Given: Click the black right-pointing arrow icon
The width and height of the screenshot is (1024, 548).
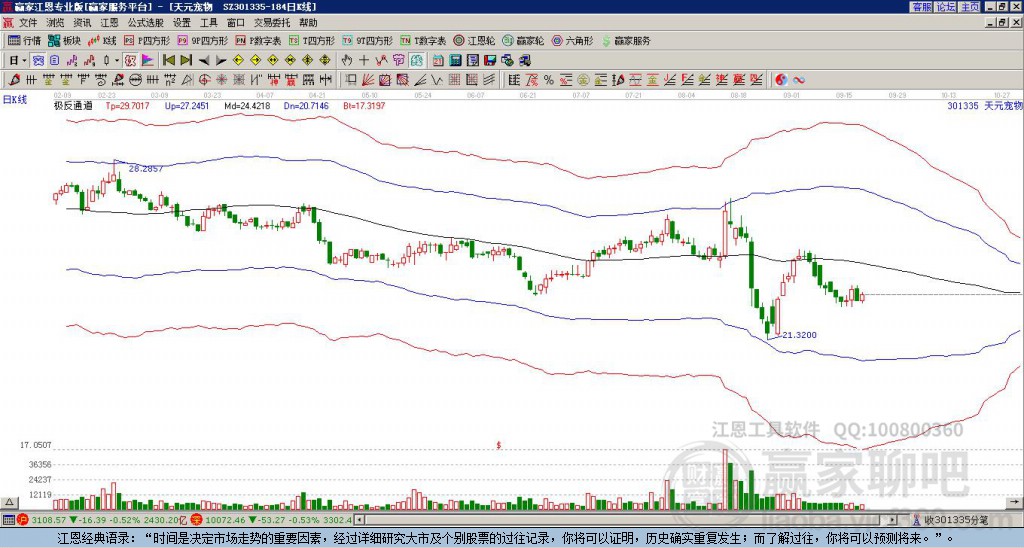Looking at the screenshot, I should pyautogui.click(x=221, y=61).
